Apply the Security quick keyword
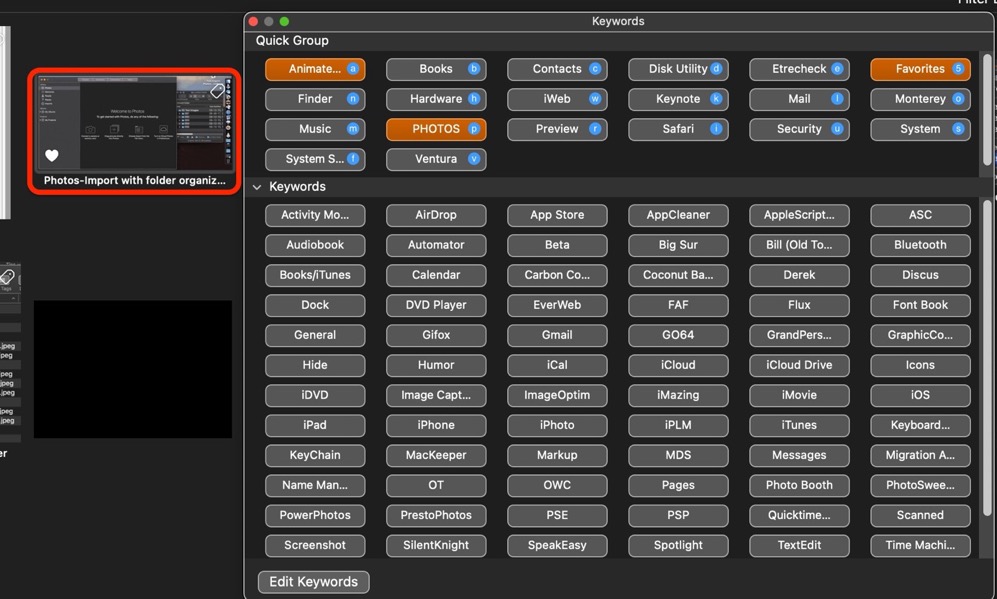 click(x=799, y=129)
